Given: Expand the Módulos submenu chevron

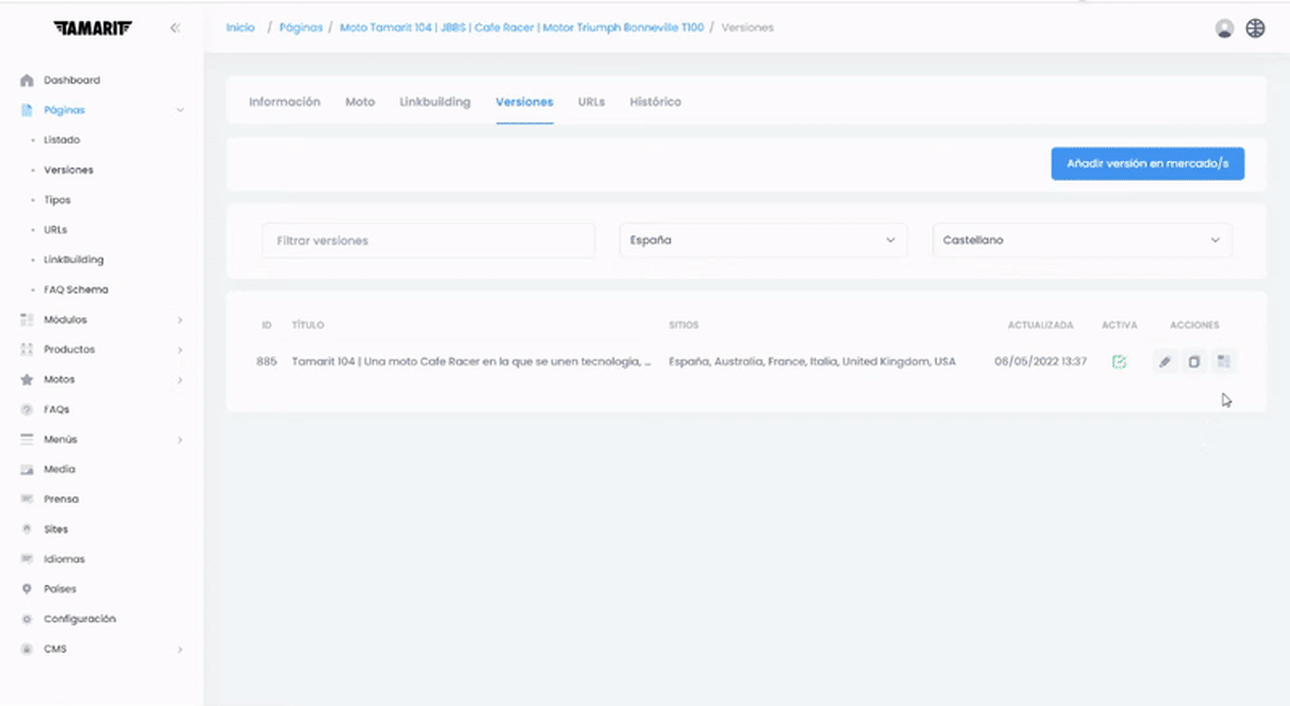Looking at the screenshot, I should click(180, 320).
